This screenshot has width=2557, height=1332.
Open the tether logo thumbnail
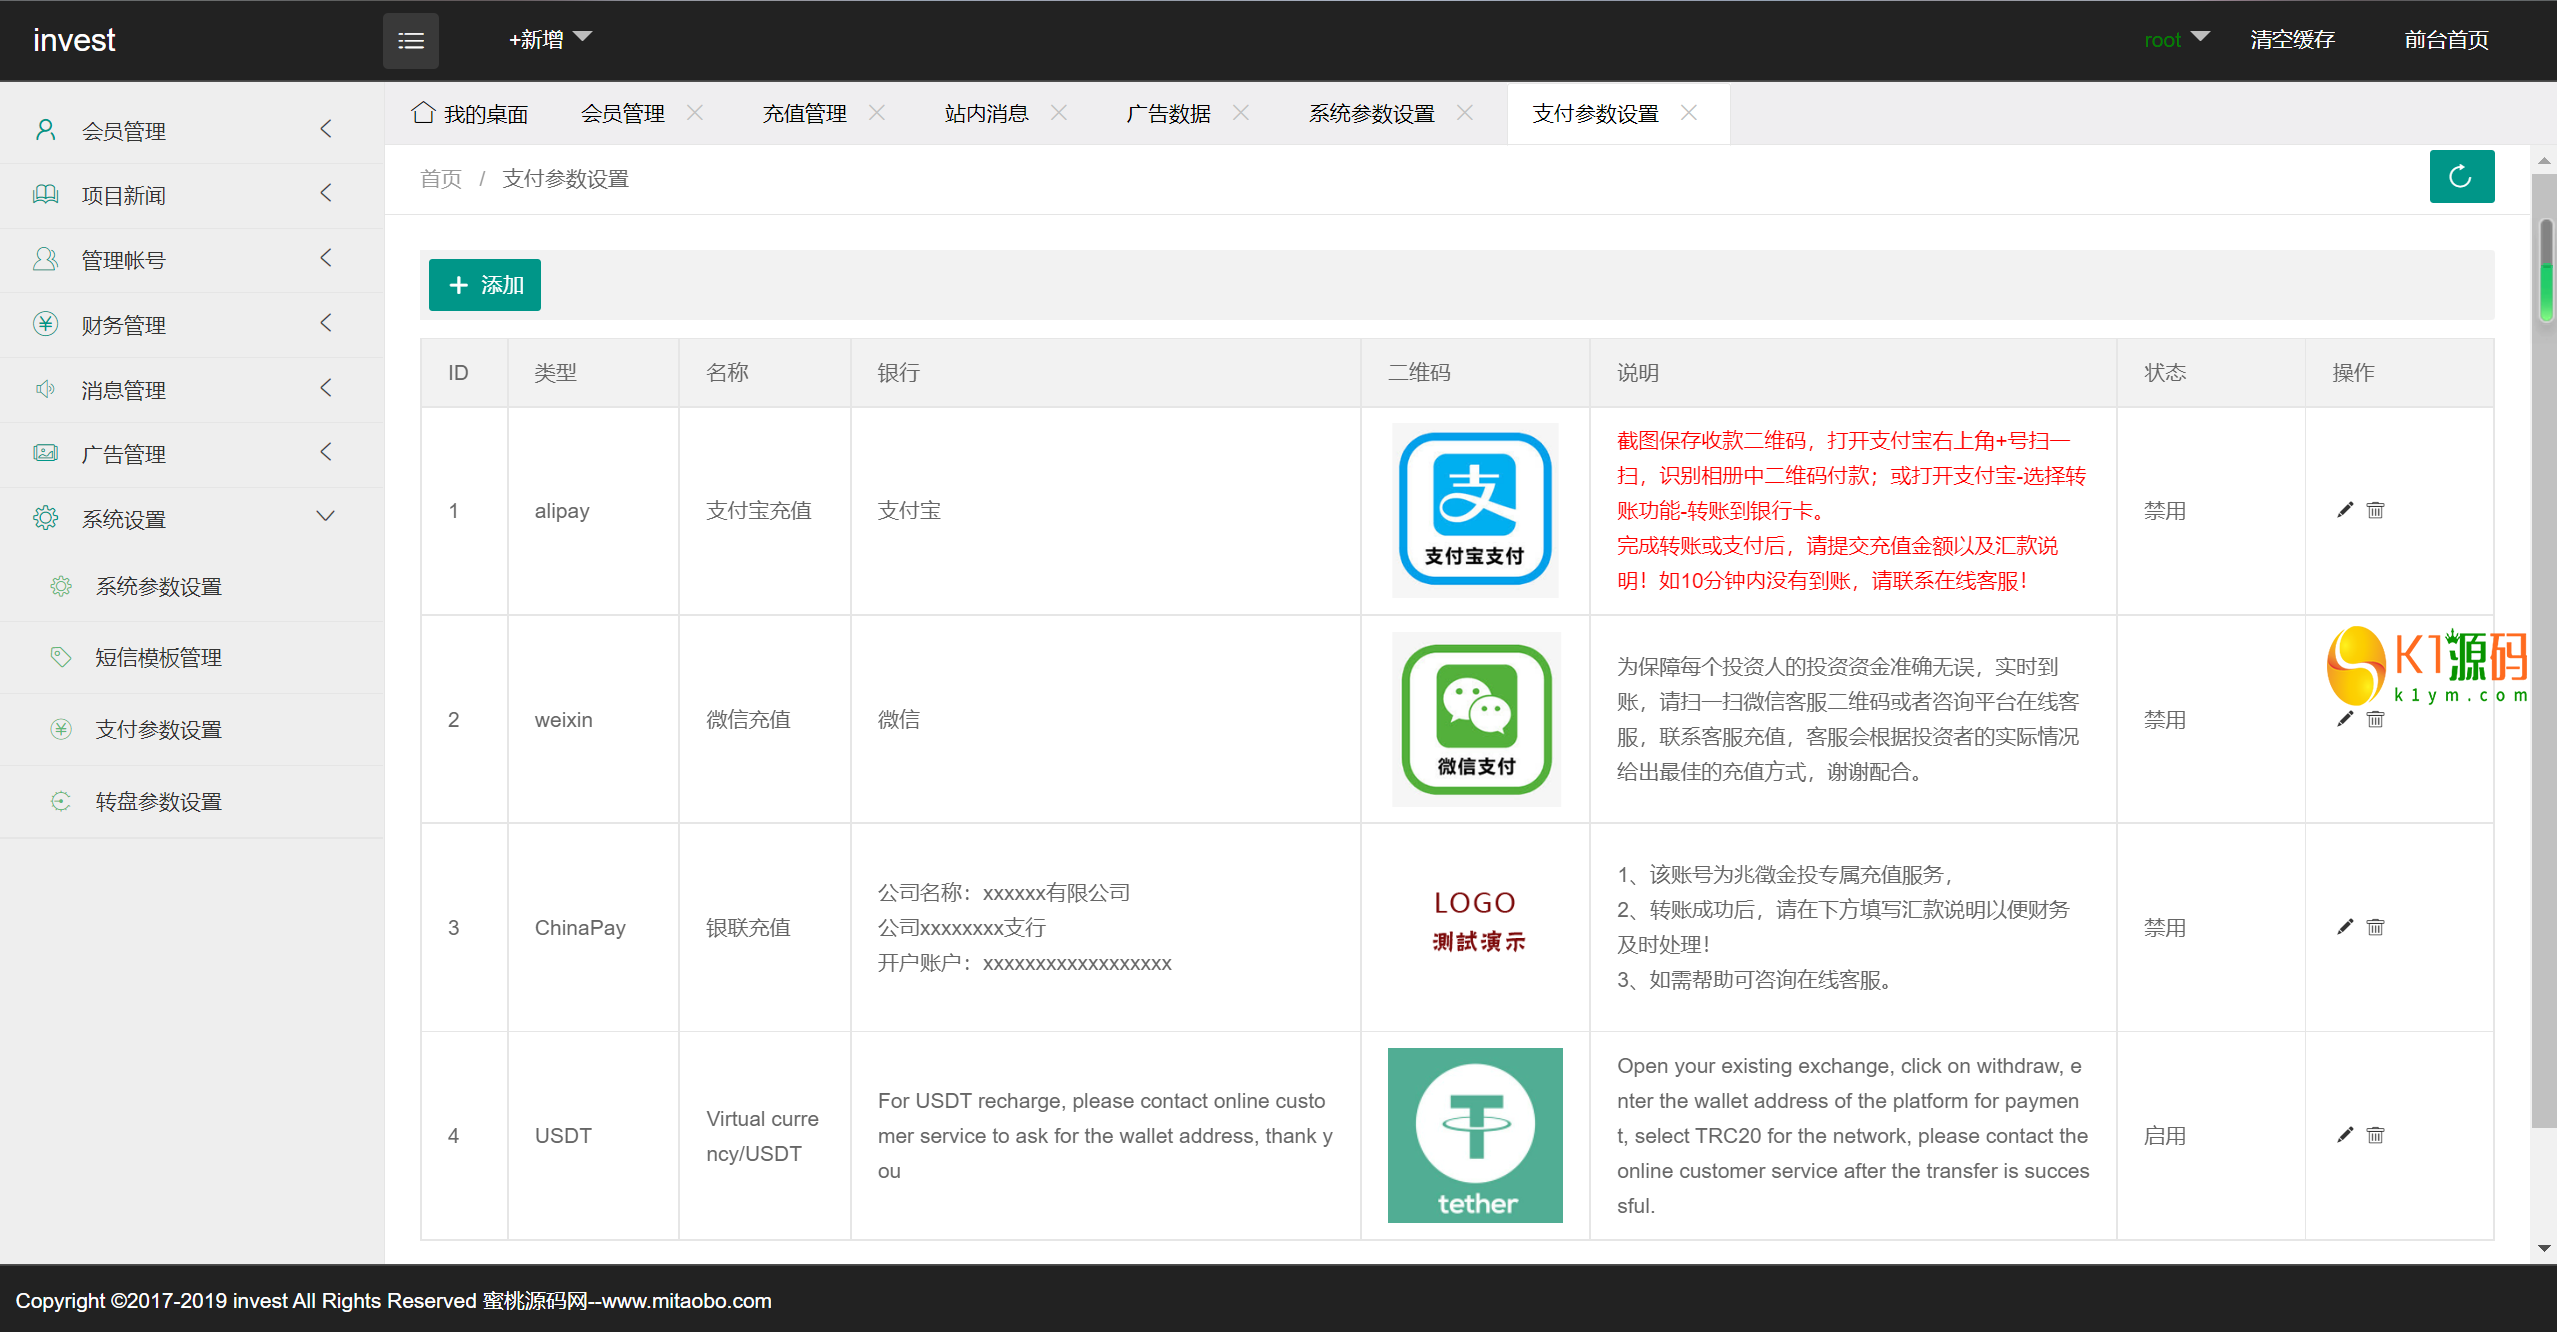tap(1475, 1135)
